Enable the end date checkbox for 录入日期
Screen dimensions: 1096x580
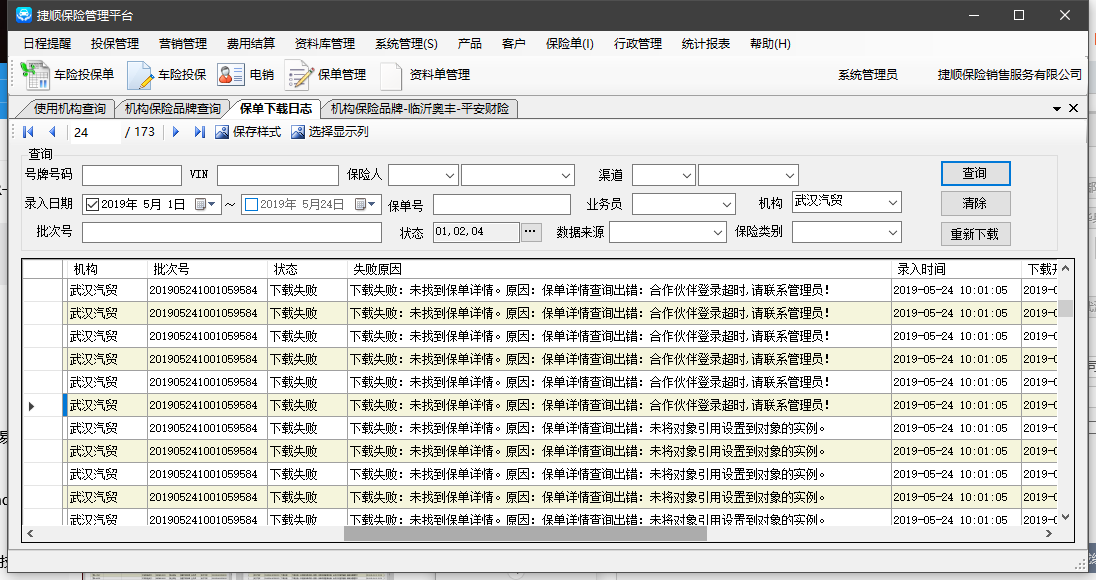(x=251, y=204)
